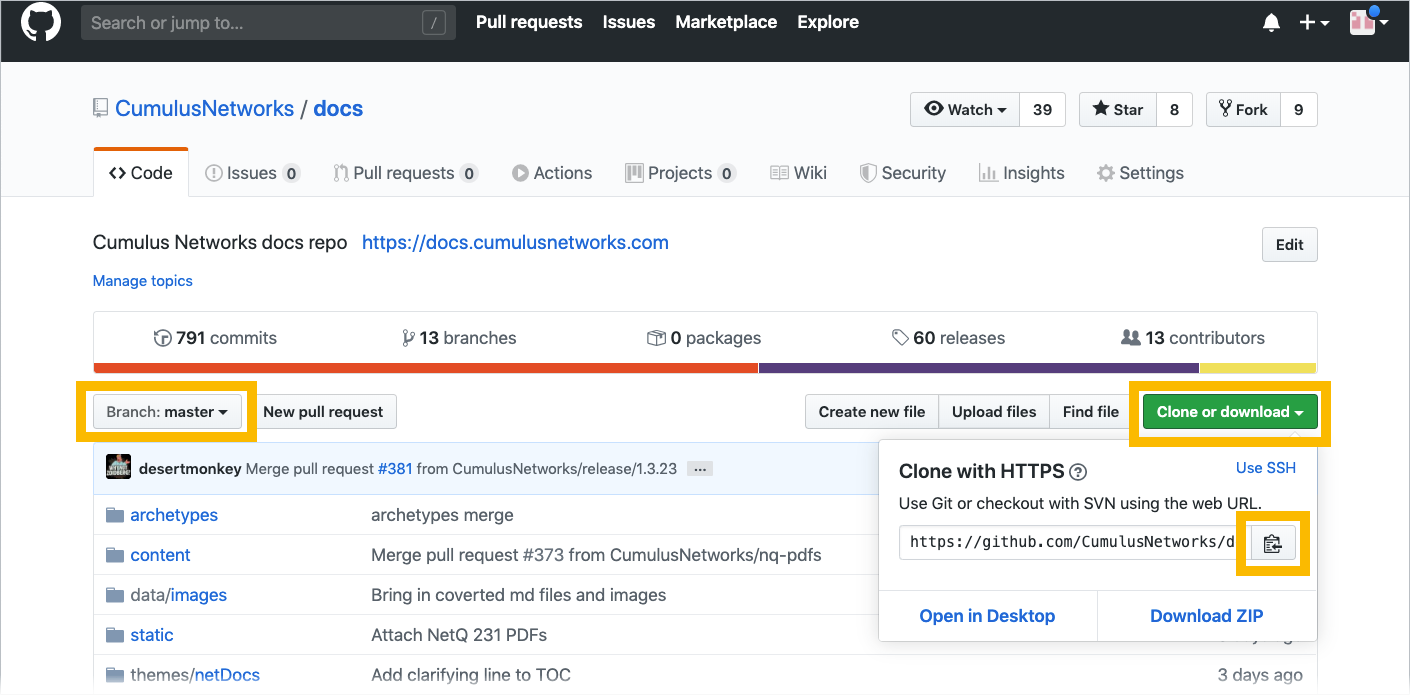This screenshot has width=1410, height=695.
Task: Expand commit message ellipsis button
Action: 700,468
